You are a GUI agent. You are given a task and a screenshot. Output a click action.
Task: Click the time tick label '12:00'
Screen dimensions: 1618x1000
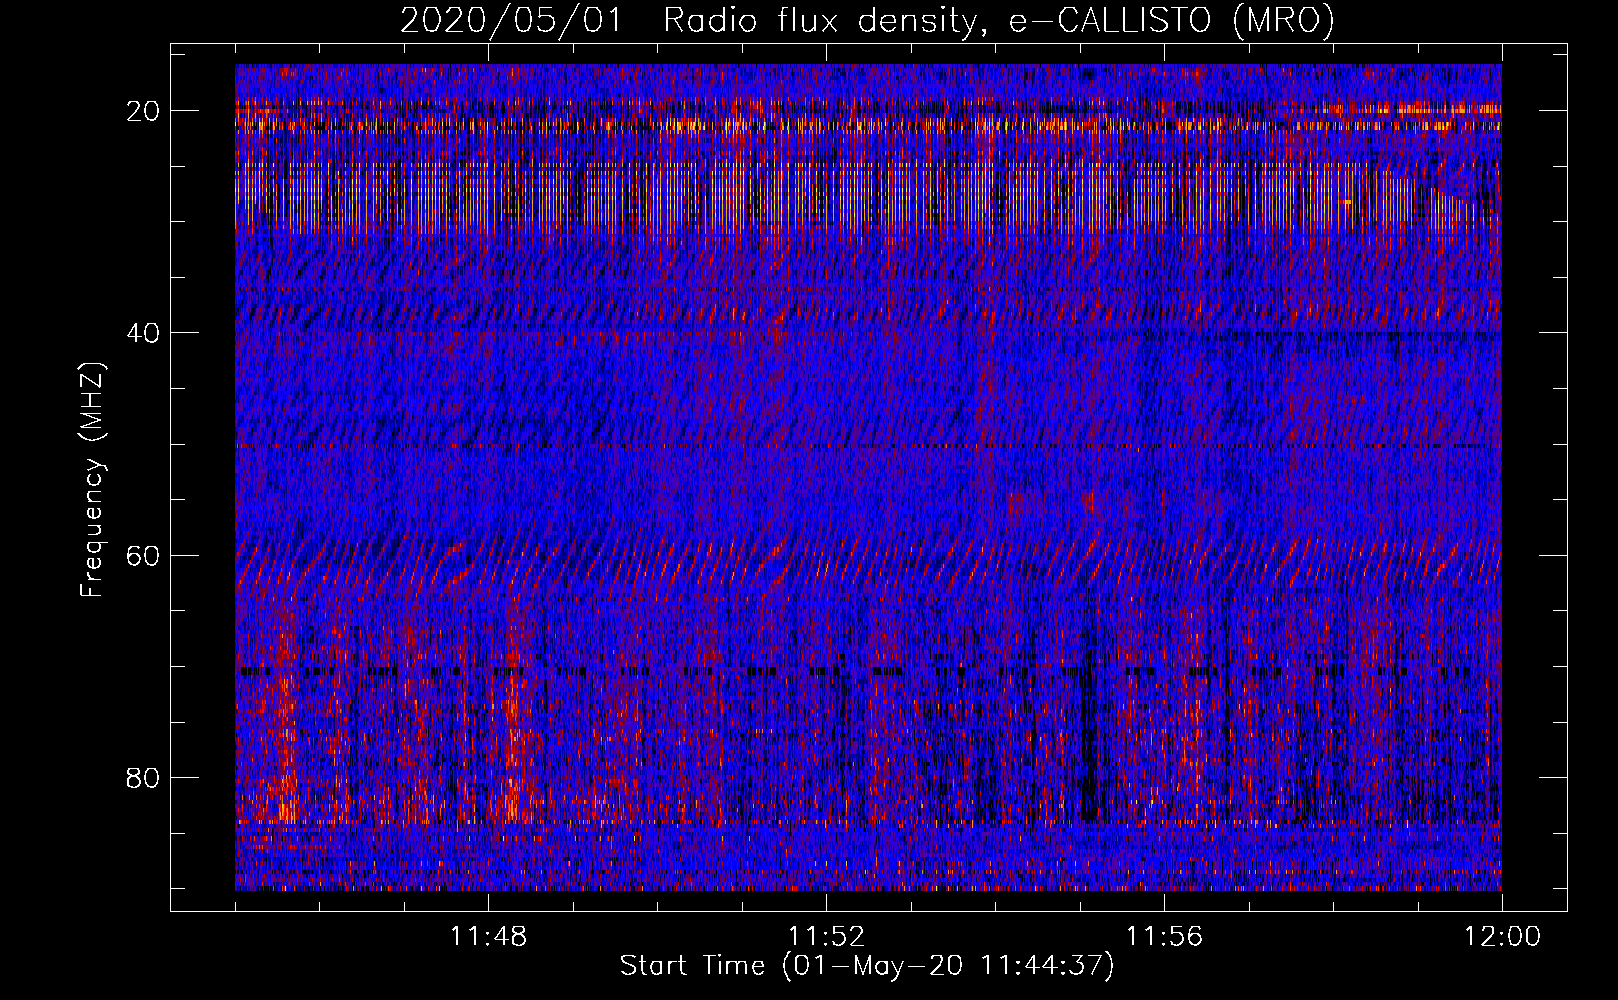1502,937
